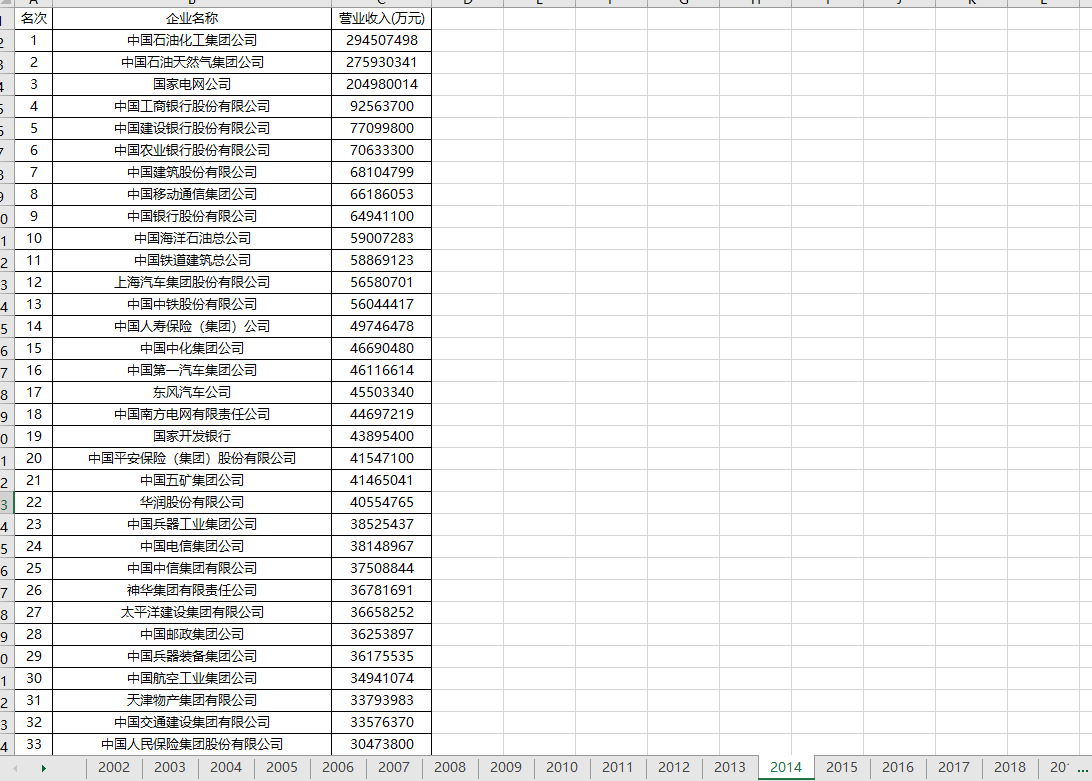
Task: Select revenue value 204980014
Action: [382, 84]
